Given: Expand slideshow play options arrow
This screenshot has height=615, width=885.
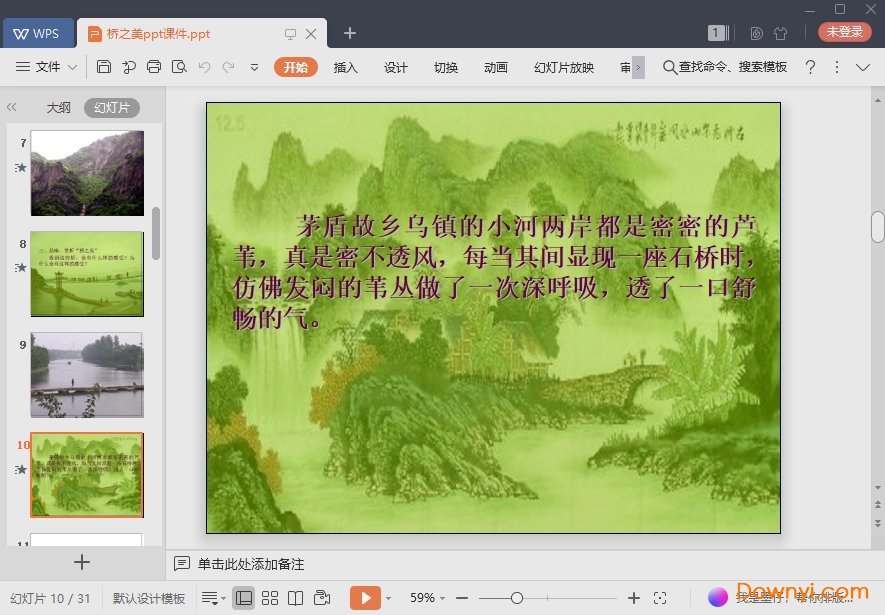Looking at the screenshot, I should pos(388,598).
